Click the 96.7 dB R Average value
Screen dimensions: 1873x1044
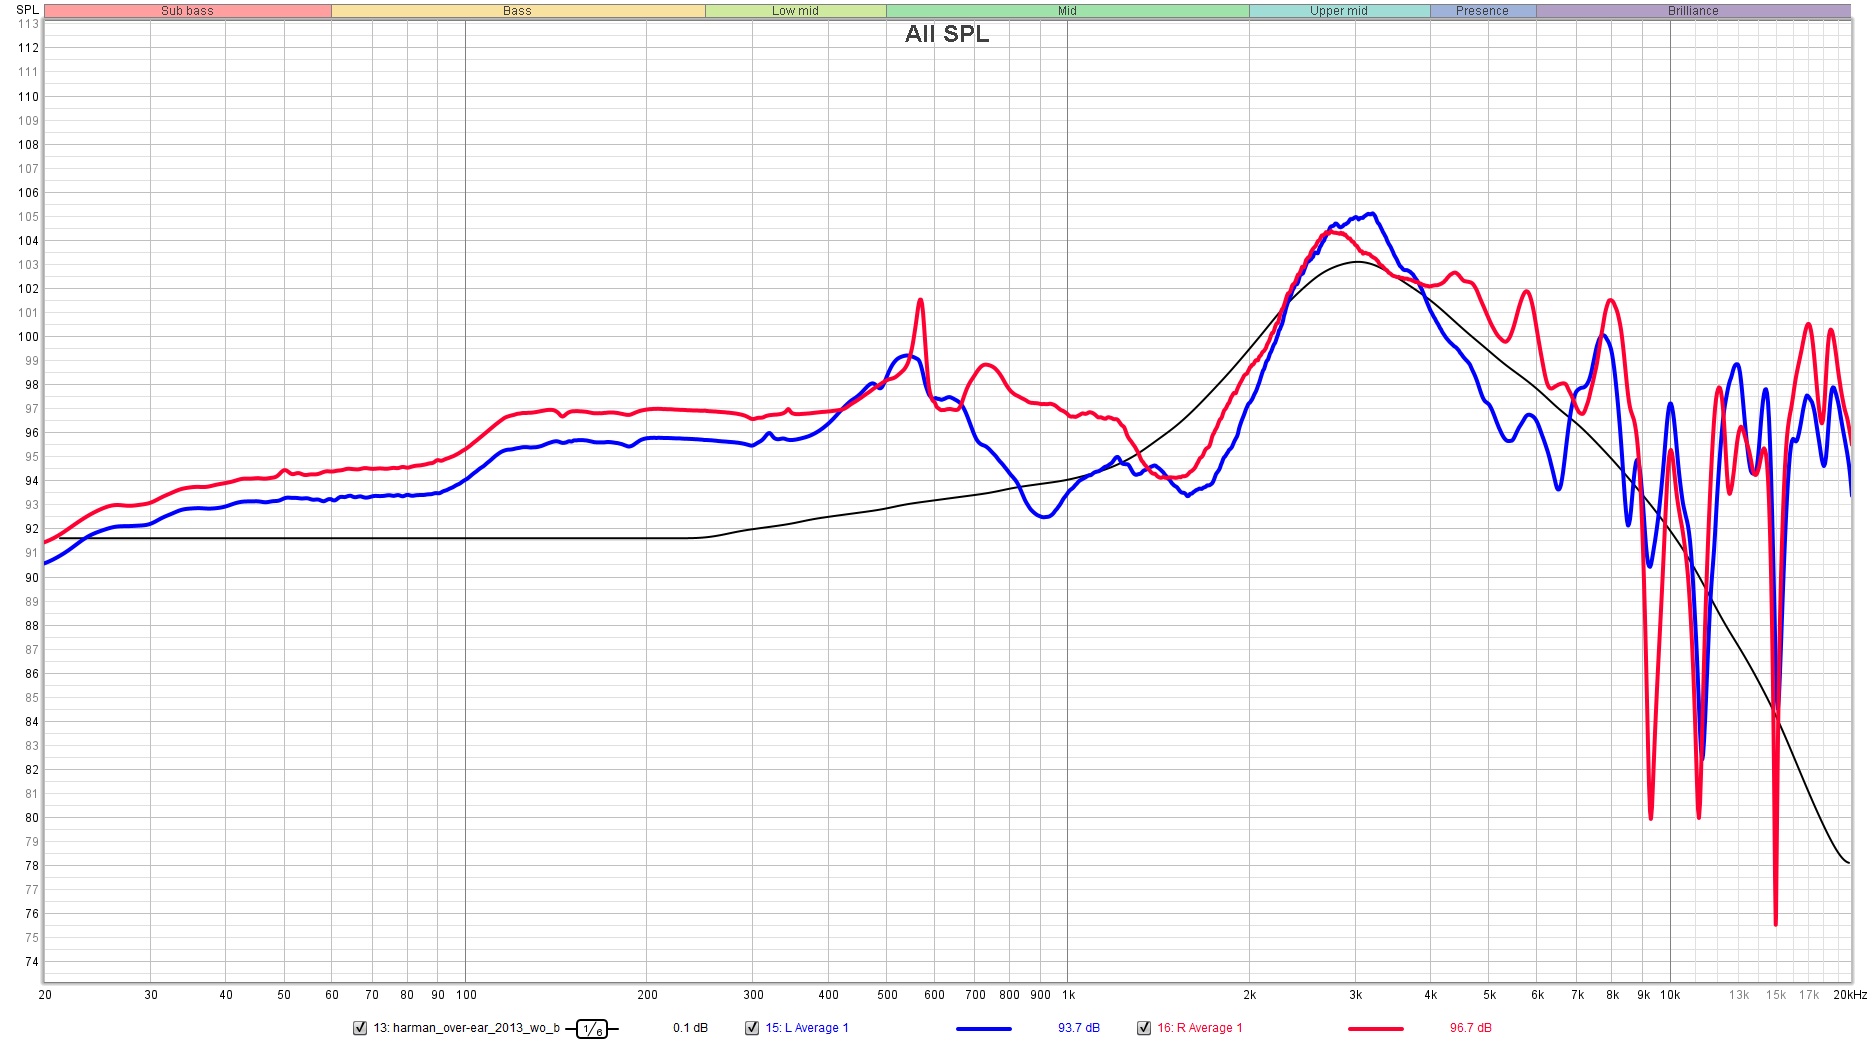pyautogui.click(x=1471, y=1028)
